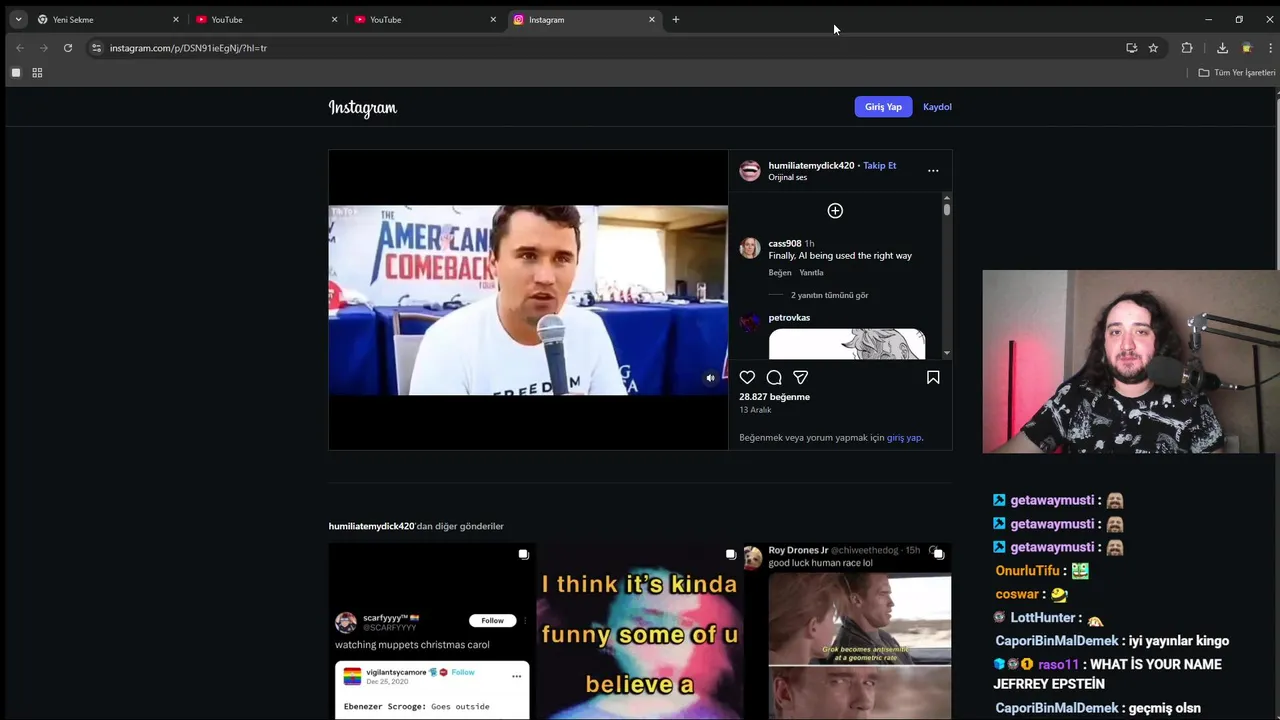The height and width of the screenshot is (720, 1280).
Task: Switch to second YouTube tab
Action: pyautogui.click(x=425, y=19)
